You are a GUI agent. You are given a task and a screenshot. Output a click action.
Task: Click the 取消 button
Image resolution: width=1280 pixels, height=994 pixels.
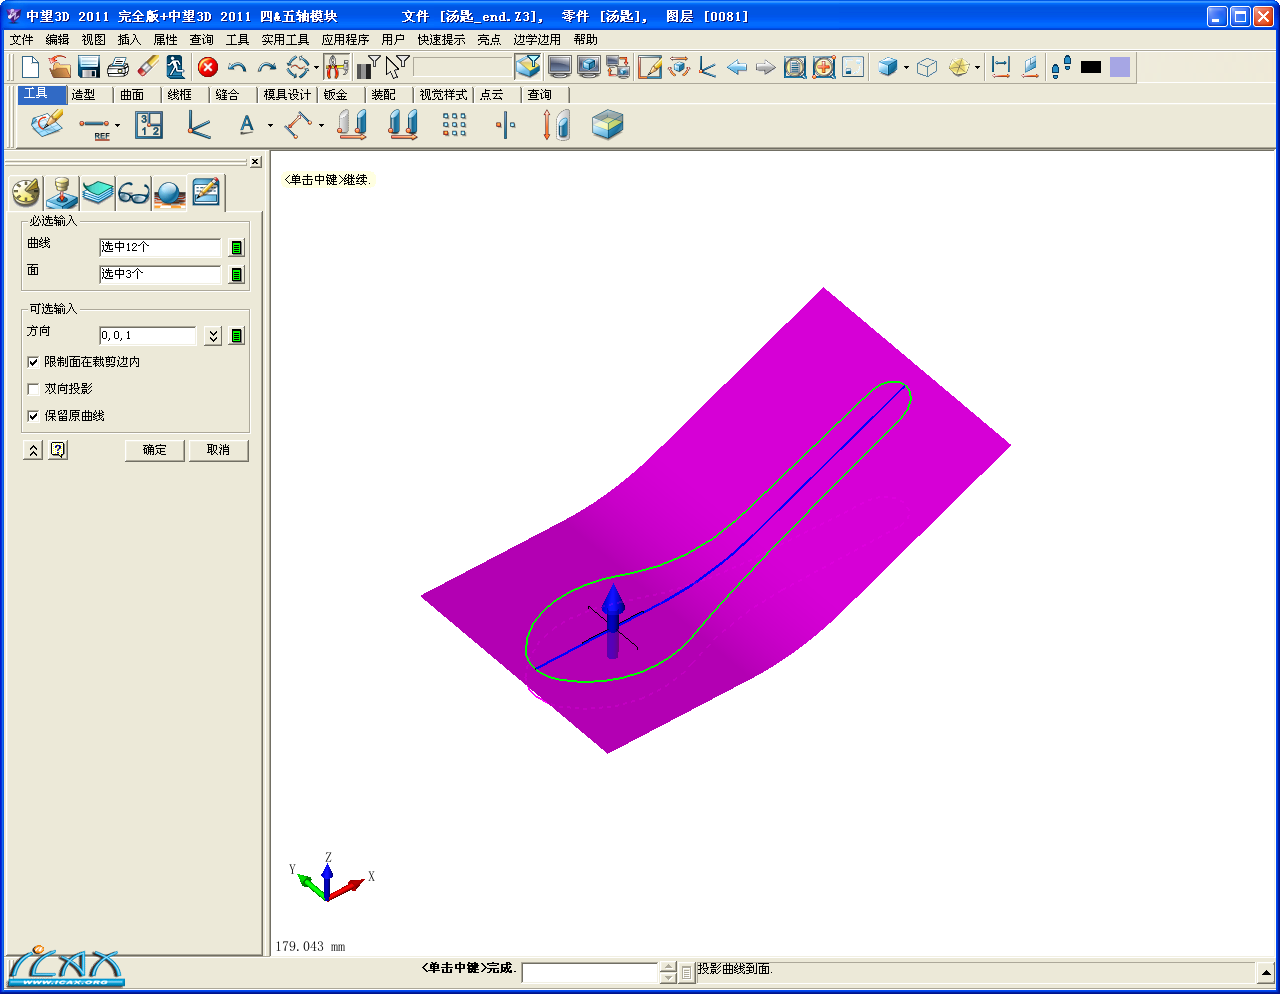[x=218, y=450]
